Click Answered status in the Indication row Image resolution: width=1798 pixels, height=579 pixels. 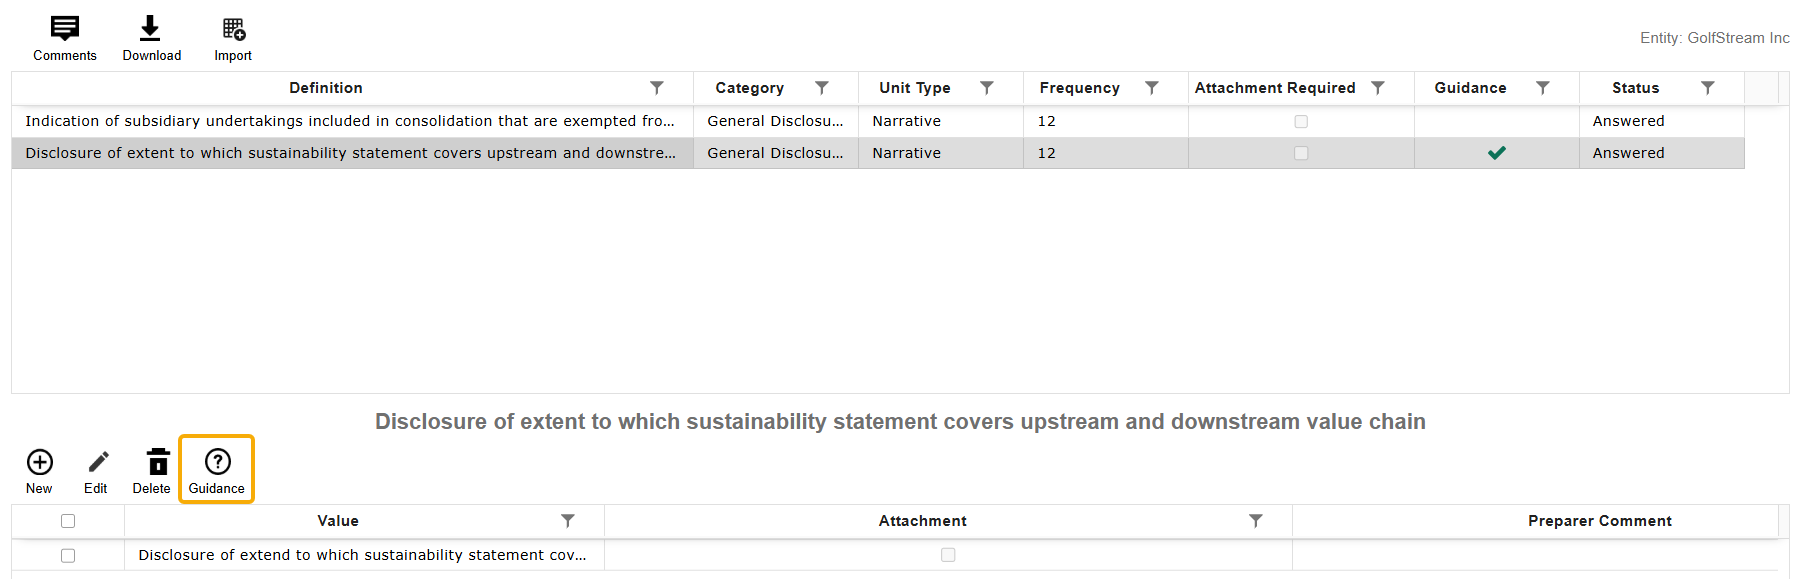coord(1662,121)
